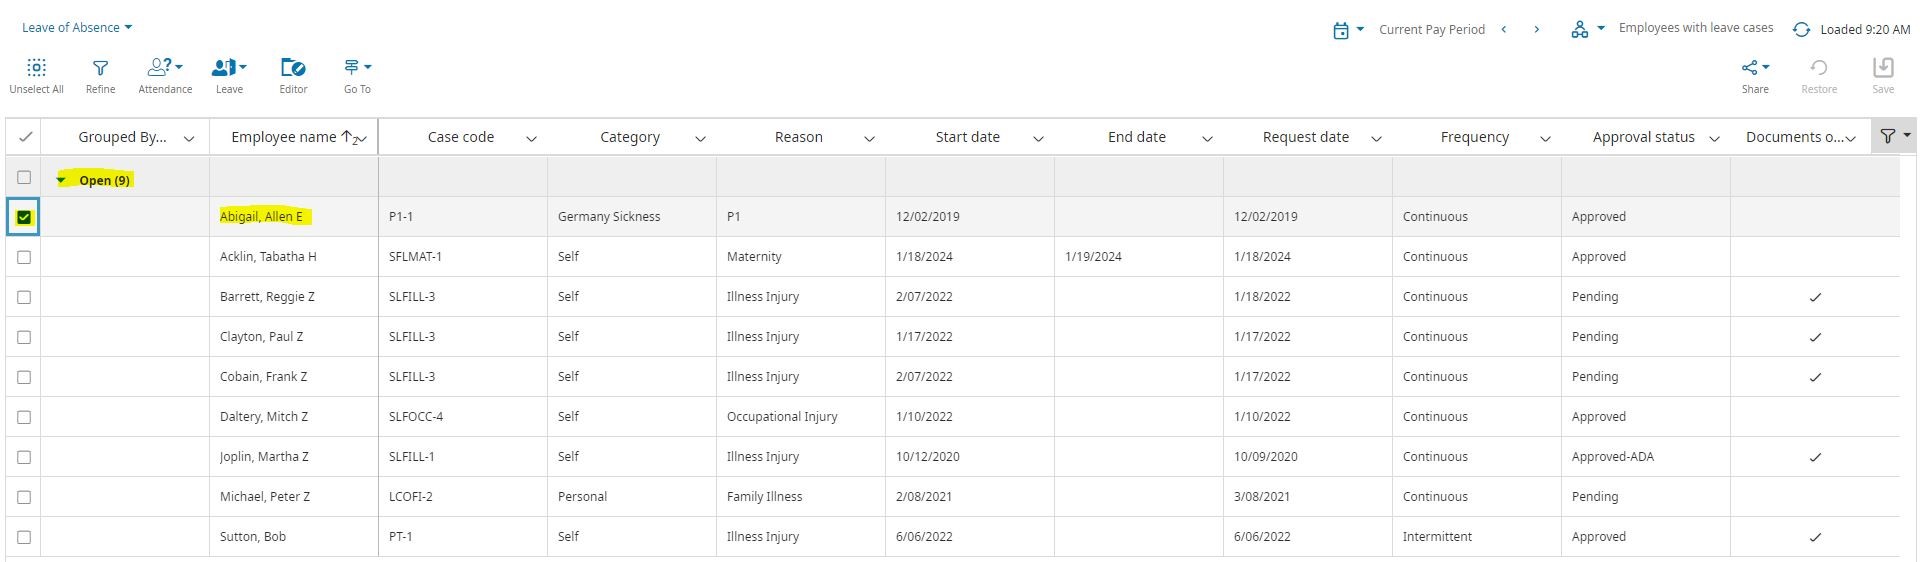Screen dimensions: 1920x562
Task: Open the Go To menu
Action: click(357, 68)
